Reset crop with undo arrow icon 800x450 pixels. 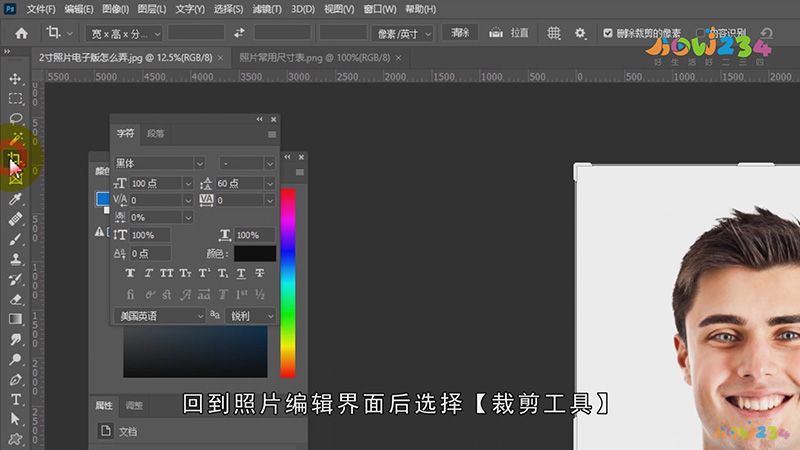coord(766,34)
